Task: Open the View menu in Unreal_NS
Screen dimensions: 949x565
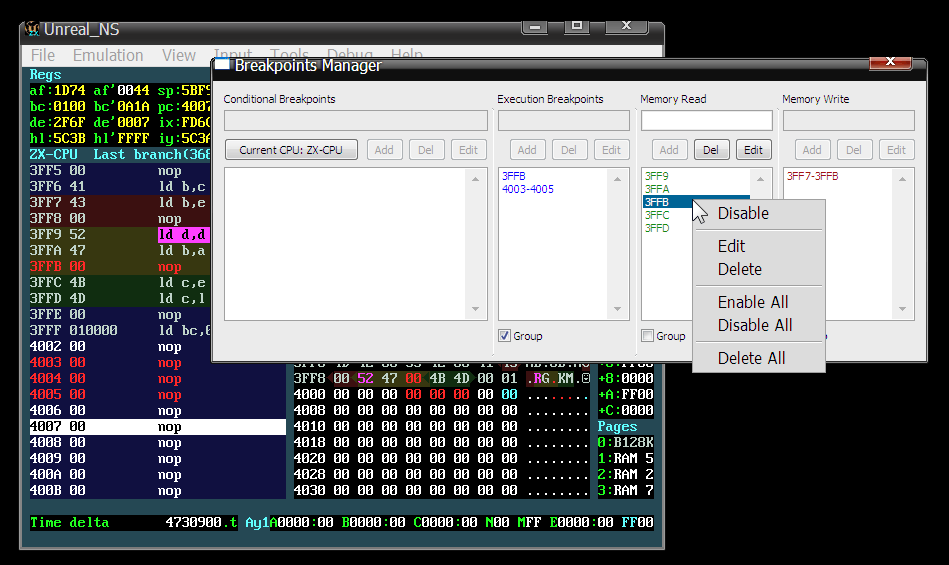Action: [x=179, y=55]
